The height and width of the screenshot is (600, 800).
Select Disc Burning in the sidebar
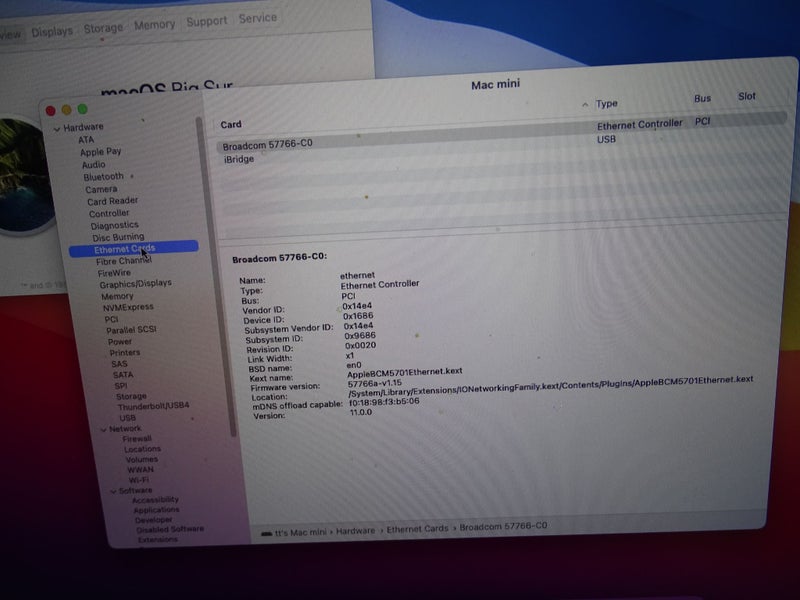tap(118, 237)
